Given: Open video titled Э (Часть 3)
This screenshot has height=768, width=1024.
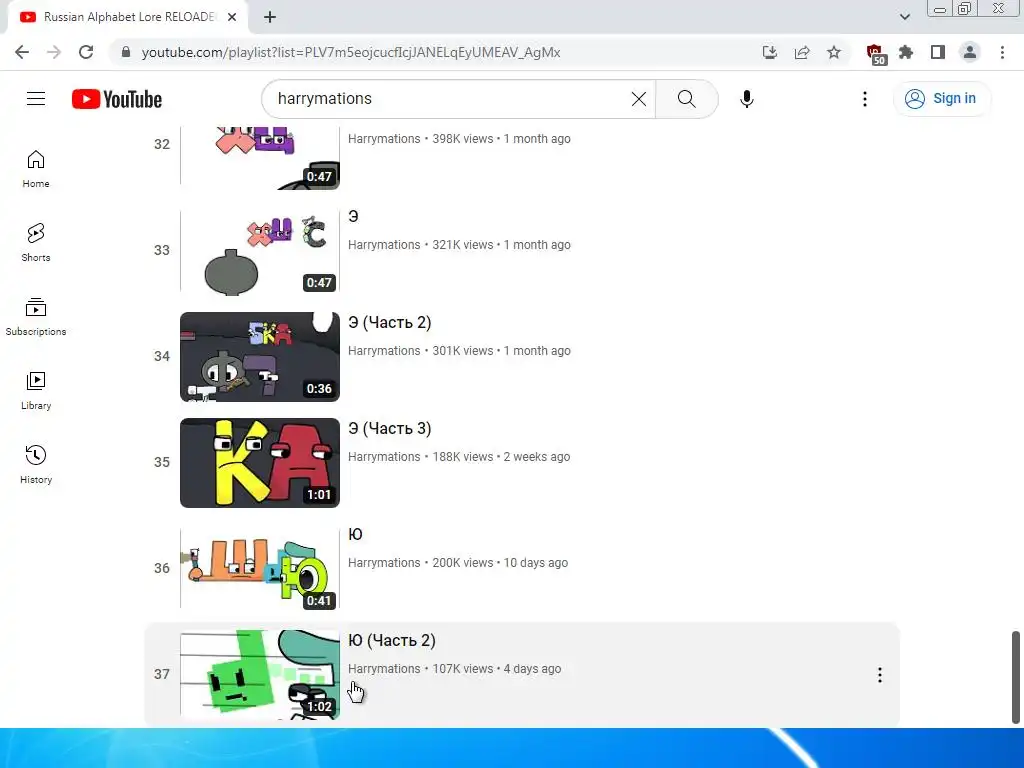Looking at the screenshot, I should [390, 428].
